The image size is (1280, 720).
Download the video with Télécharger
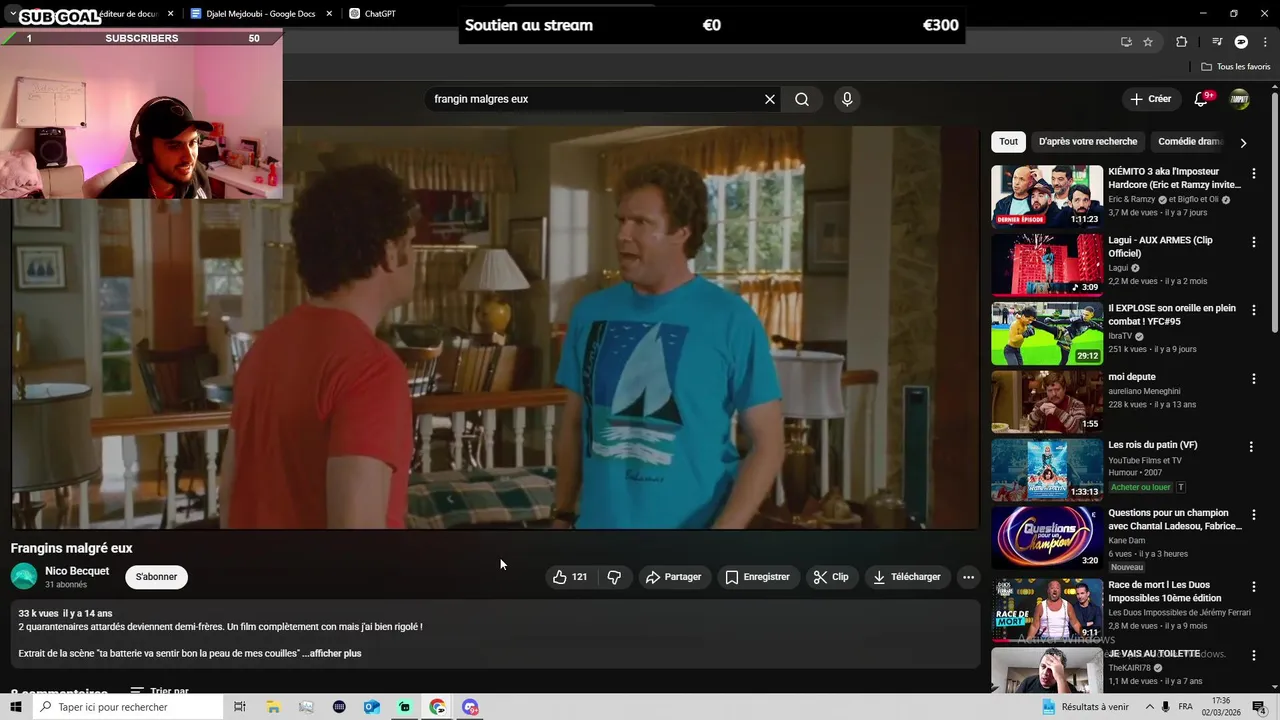point(907,577)
